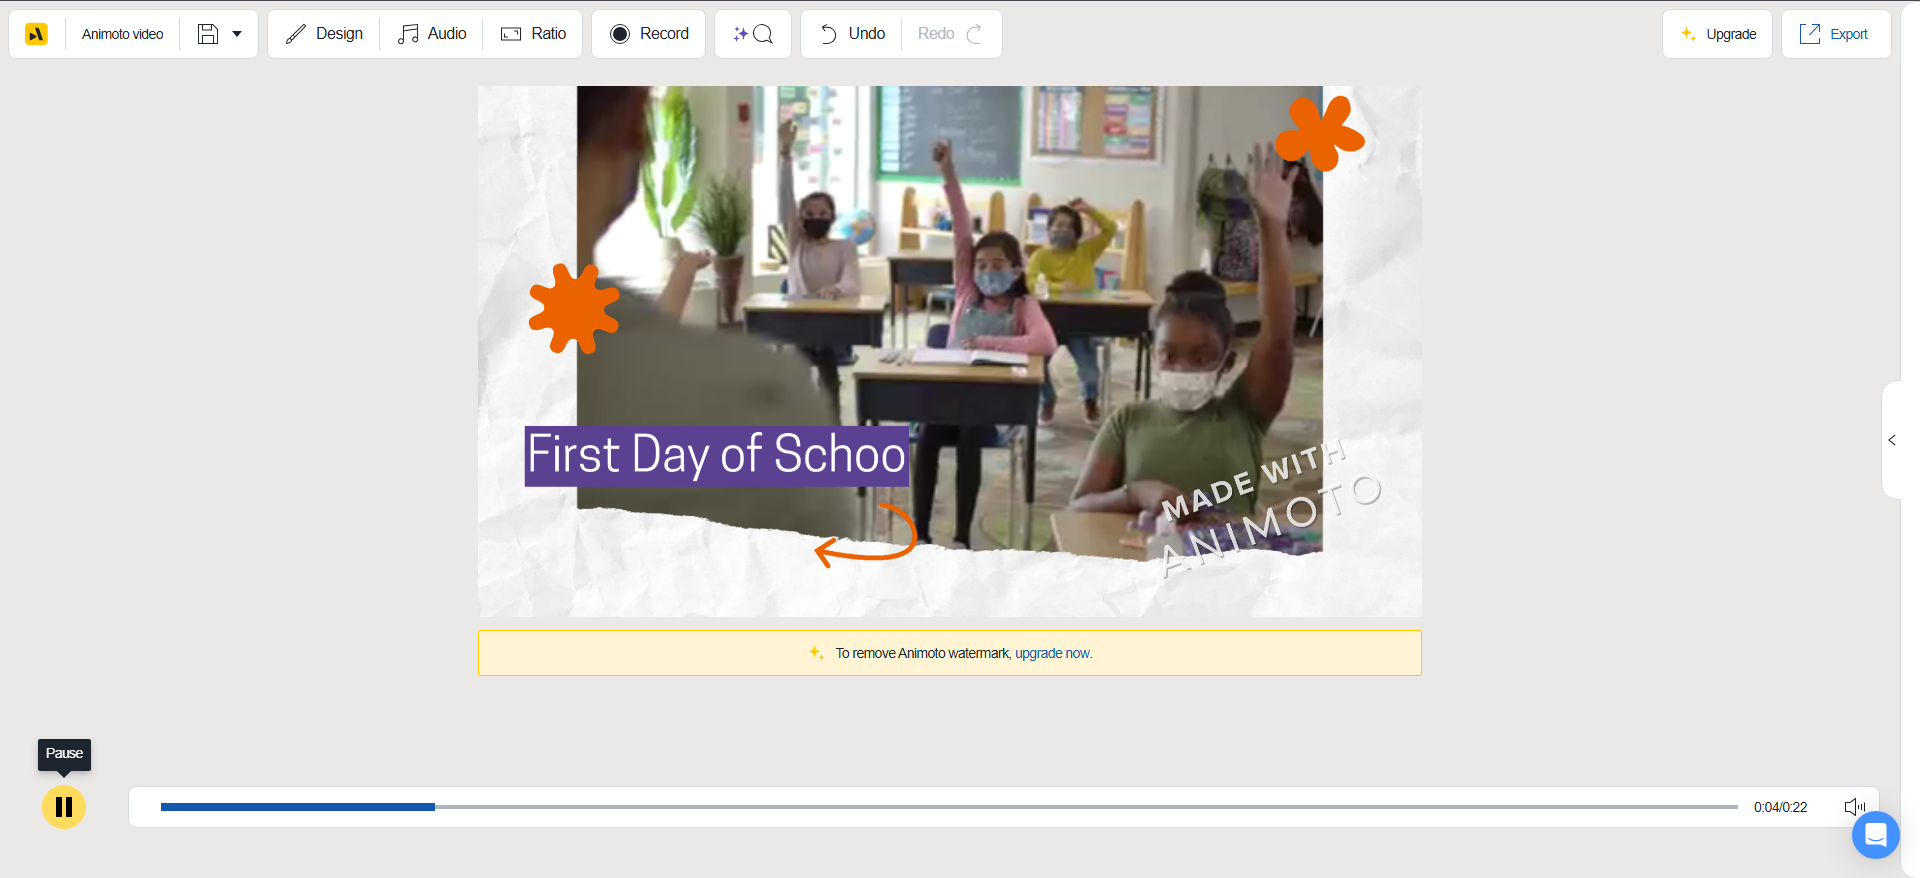Click the playback progress bar
1920x878 pixels.
click(x=949, y=807)
